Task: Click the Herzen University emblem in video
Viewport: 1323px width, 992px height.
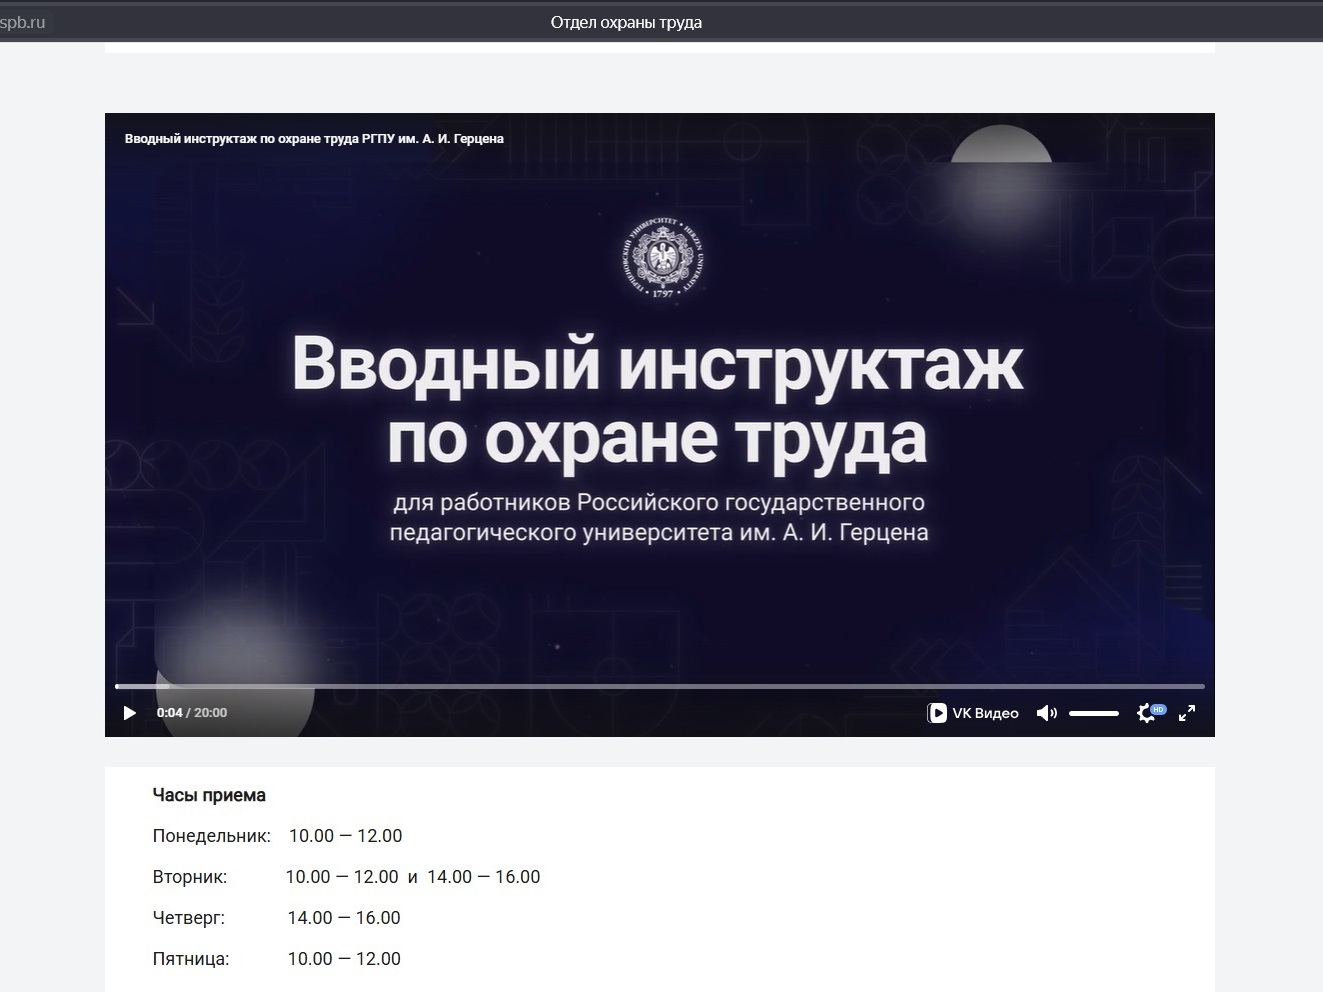Action: click(662, 258)
